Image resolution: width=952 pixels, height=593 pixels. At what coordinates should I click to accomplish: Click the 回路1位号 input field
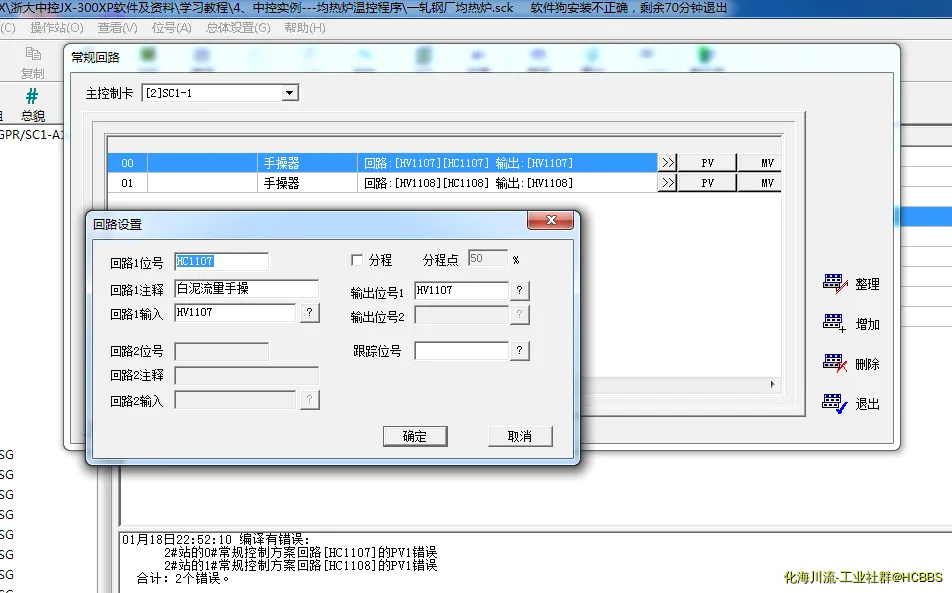pos(221,262)
